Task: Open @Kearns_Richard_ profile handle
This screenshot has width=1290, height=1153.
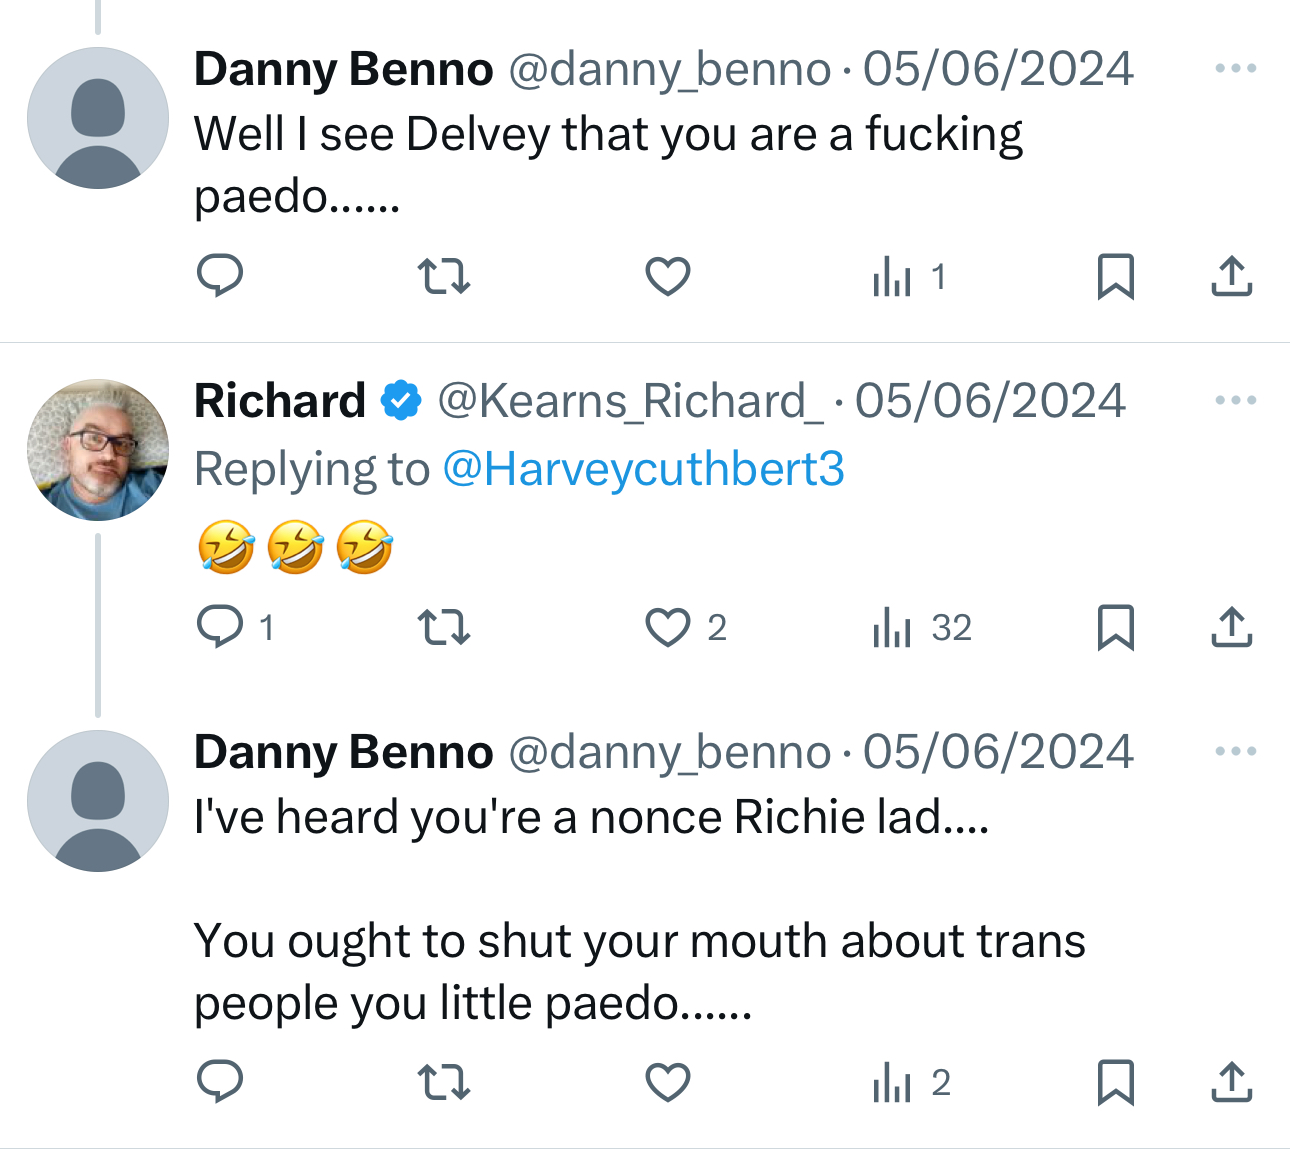Action: coord(630,401)
